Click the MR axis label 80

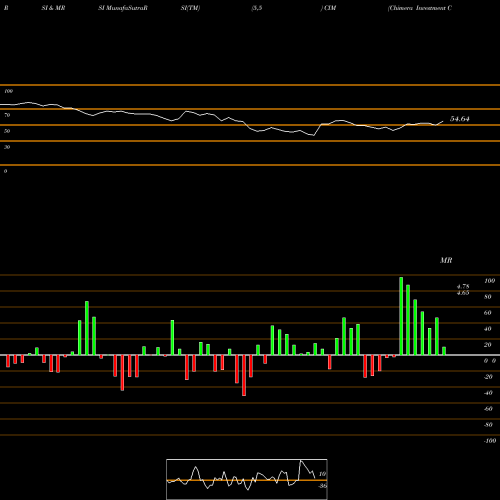click(488, 297)
